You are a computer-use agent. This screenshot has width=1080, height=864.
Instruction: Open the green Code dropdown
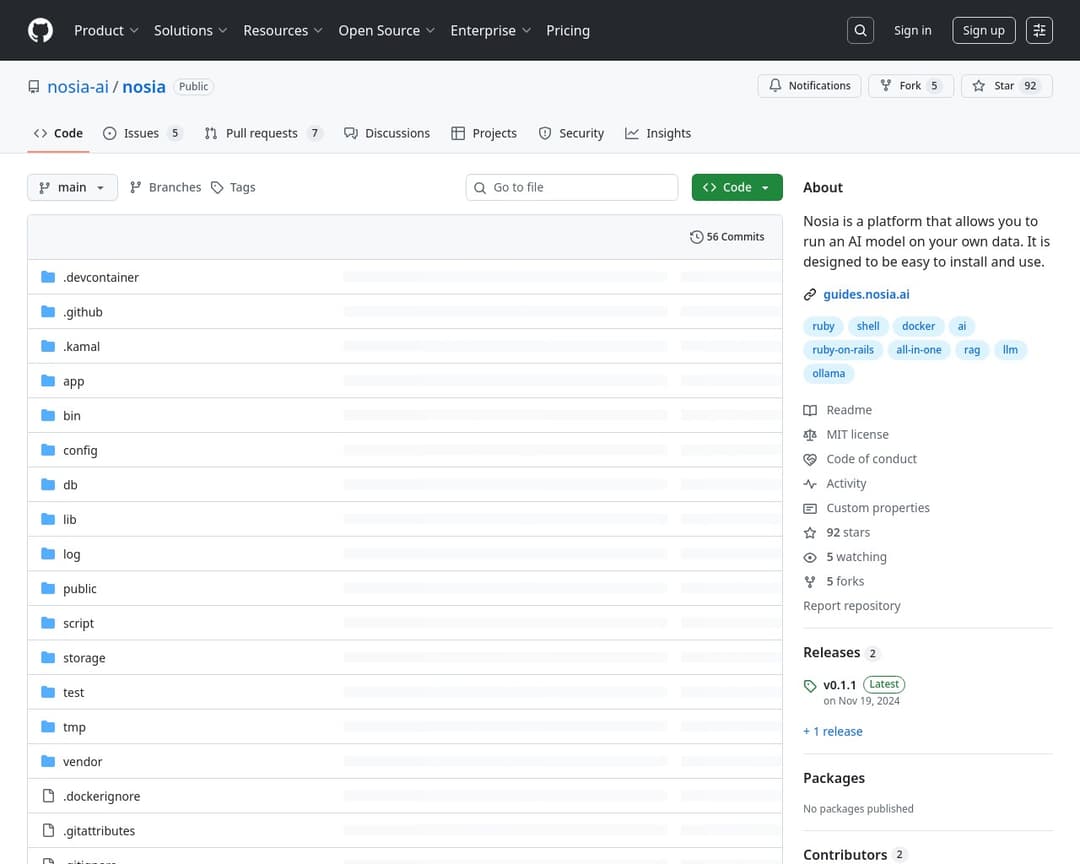(x=737, y=187)
